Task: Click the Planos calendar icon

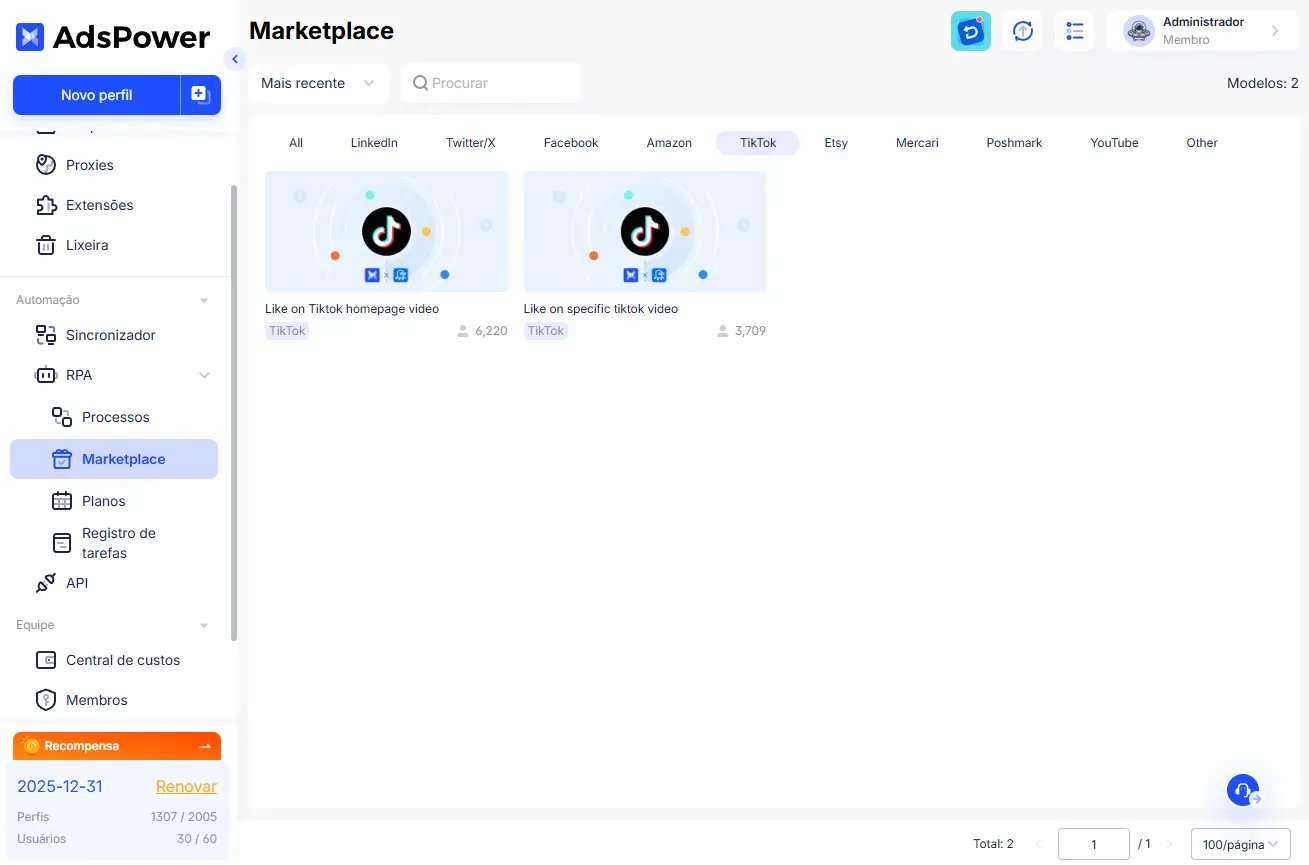Action: point(62,501)
